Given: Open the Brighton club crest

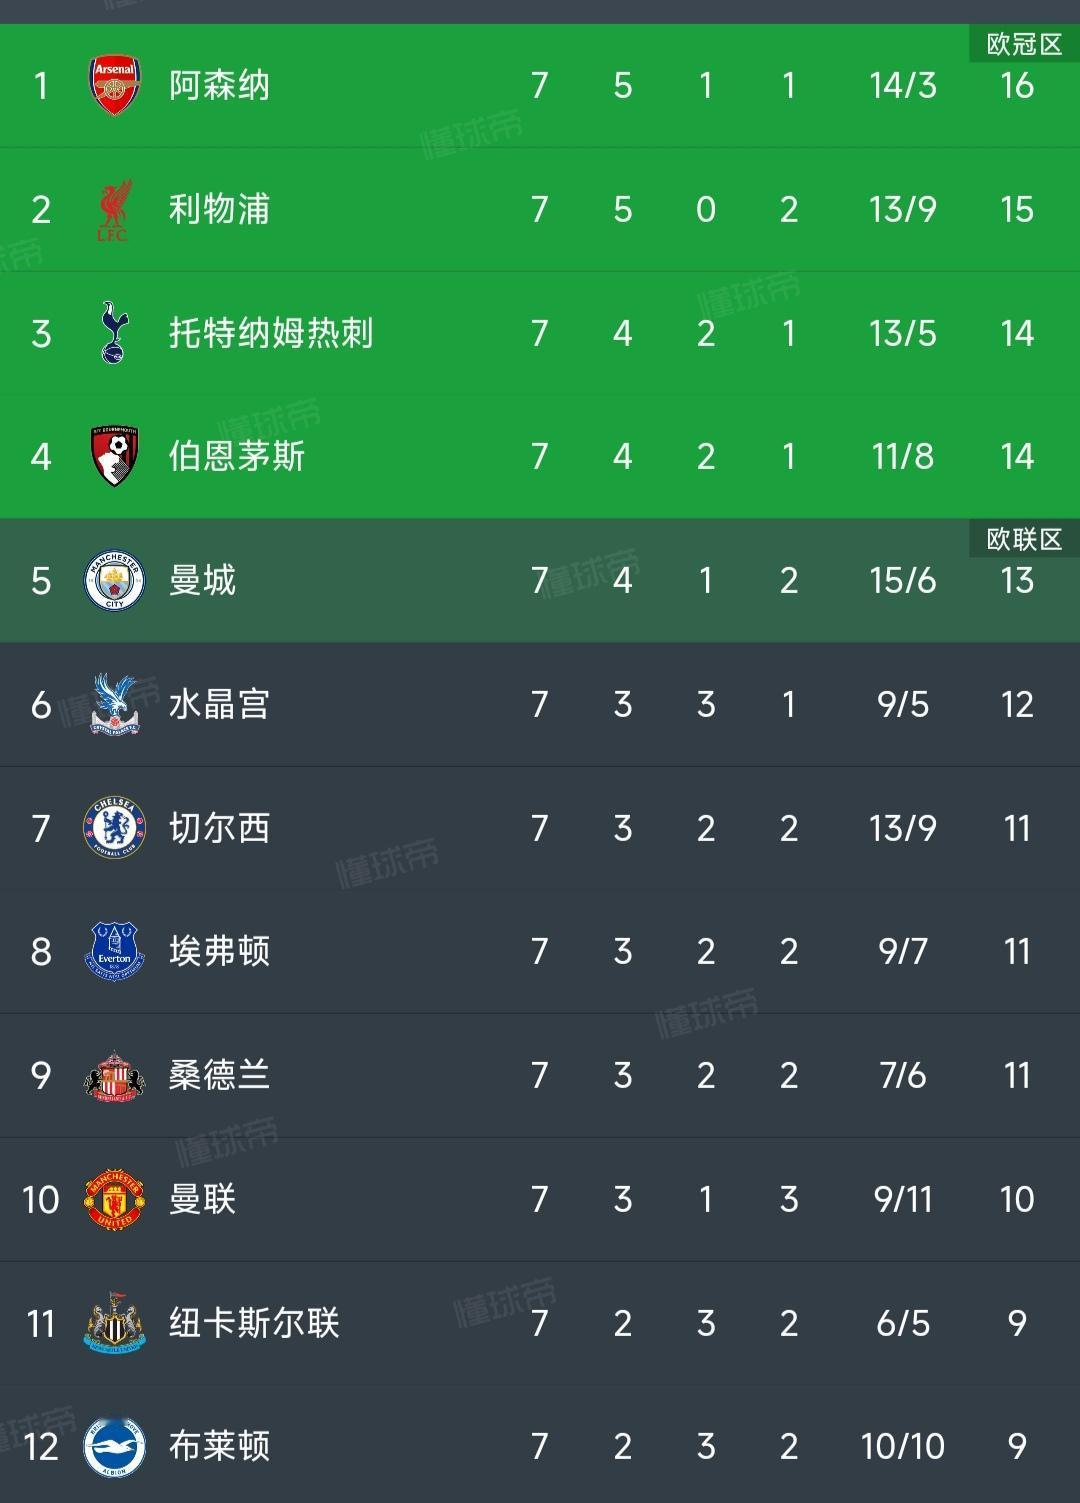Looking at the screenshot, I should 114,1446.
